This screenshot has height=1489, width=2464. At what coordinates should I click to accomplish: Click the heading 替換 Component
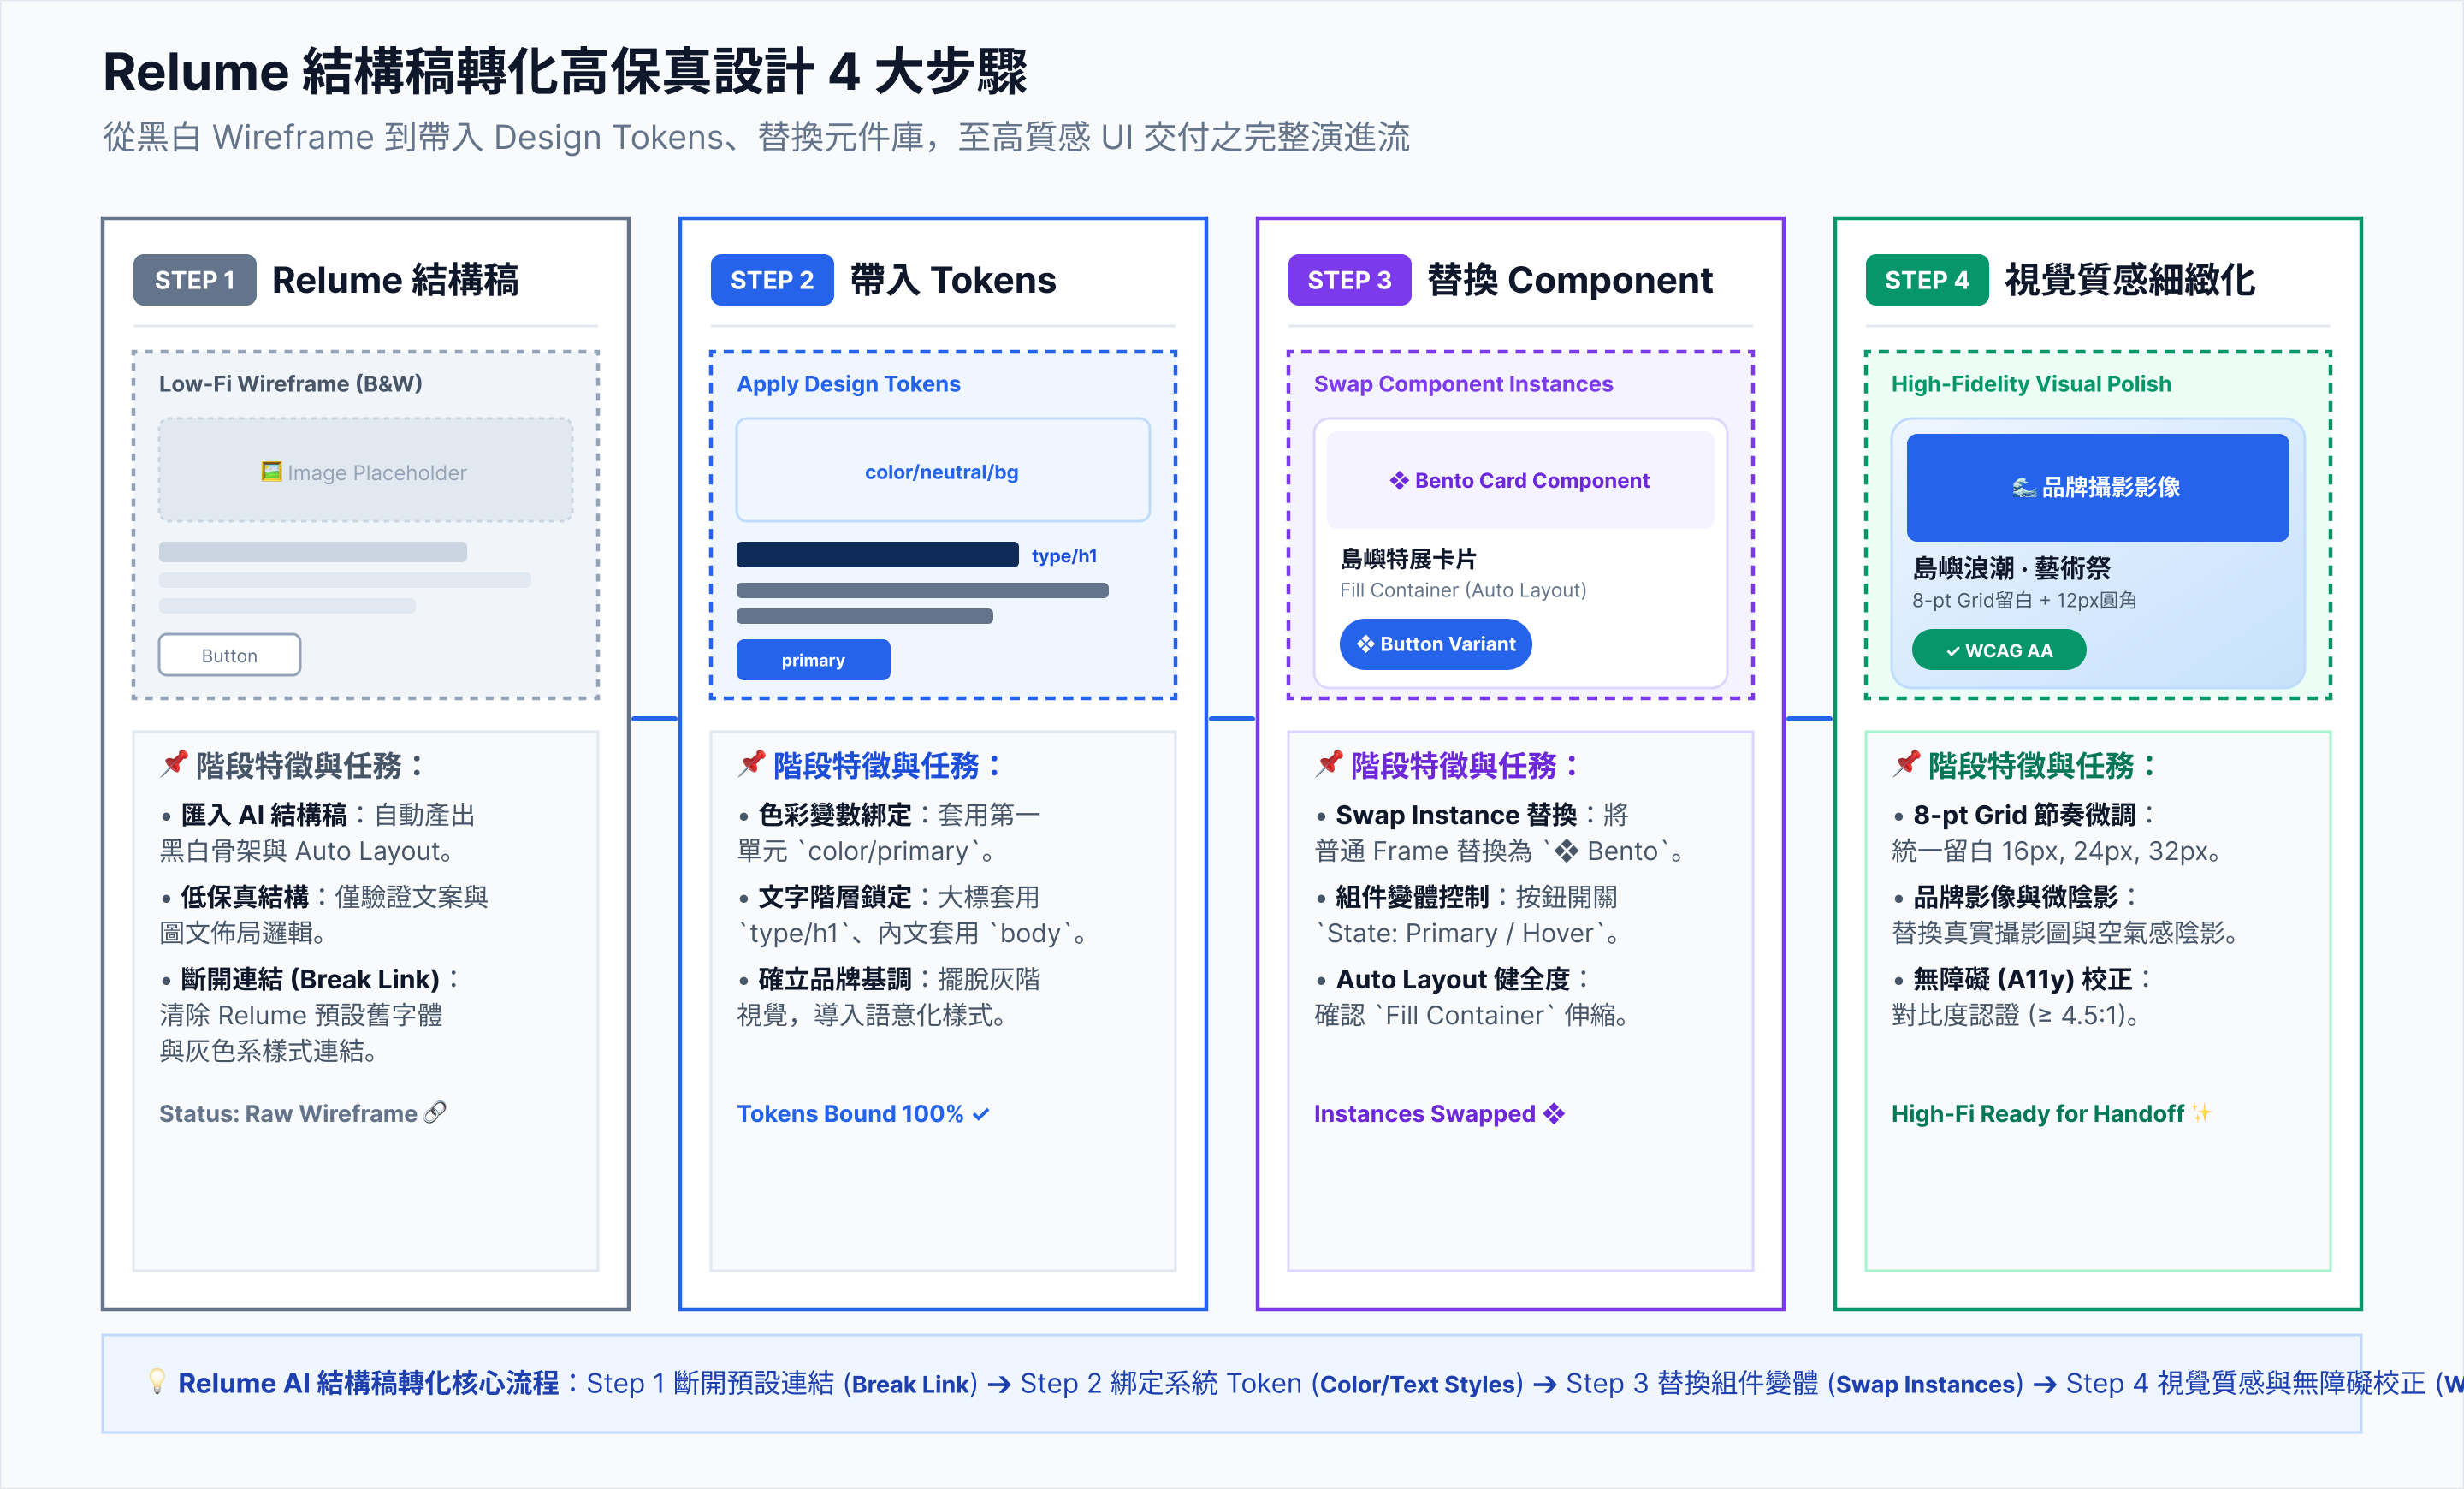[x=1570, y=280]
